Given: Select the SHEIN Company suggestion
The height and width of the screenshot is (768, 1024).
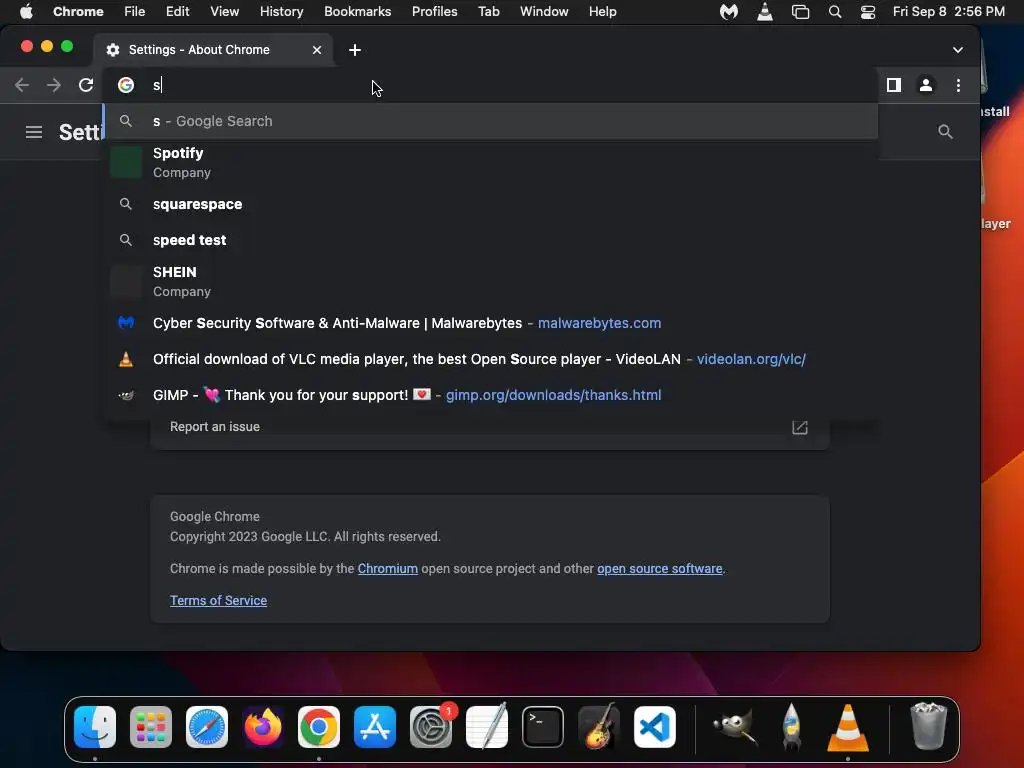Looking at the screenshot, I should click(490, 281).
